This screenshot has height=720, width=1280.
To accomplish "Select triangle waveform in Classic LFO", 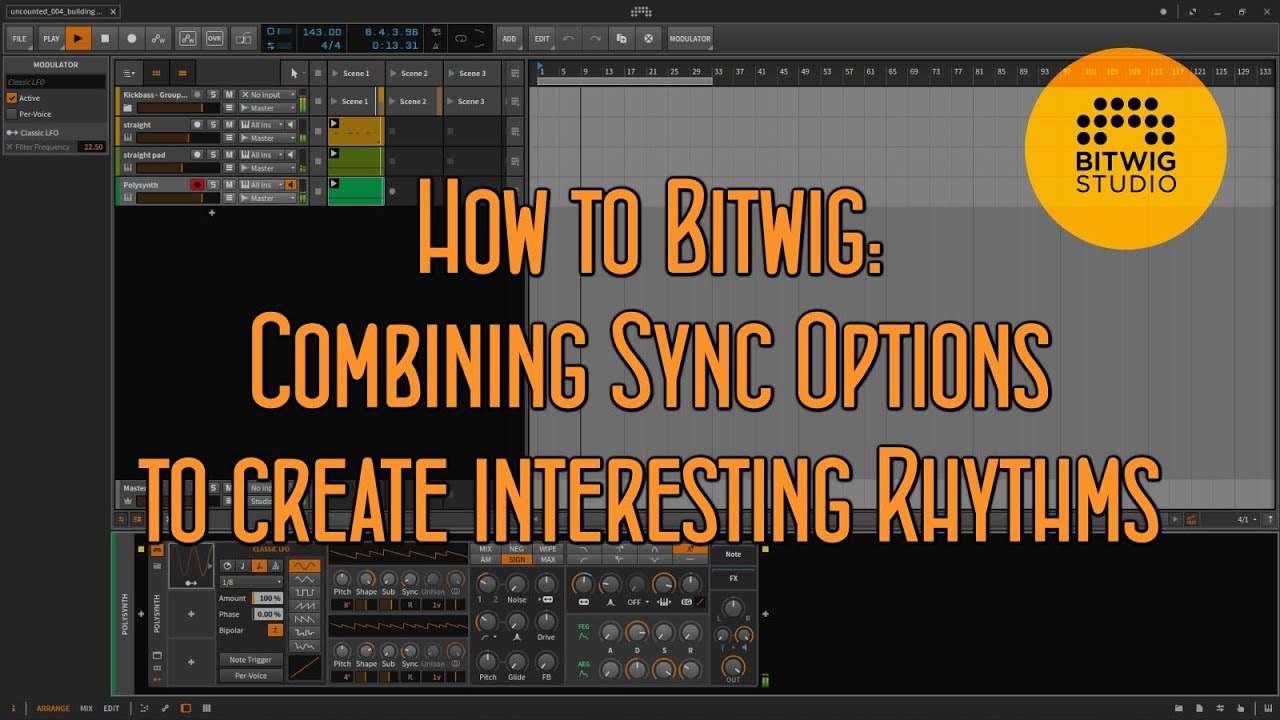I will pyautogui.click(x=304, y=579).
